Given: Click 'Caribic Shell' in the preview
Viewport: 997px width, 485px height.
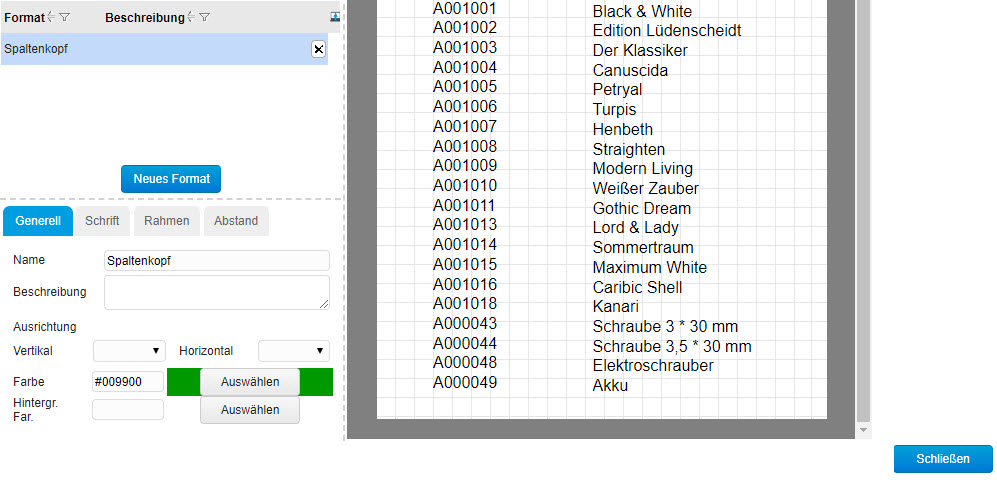Looking at the screenshot, I should (x=637, y=287).
